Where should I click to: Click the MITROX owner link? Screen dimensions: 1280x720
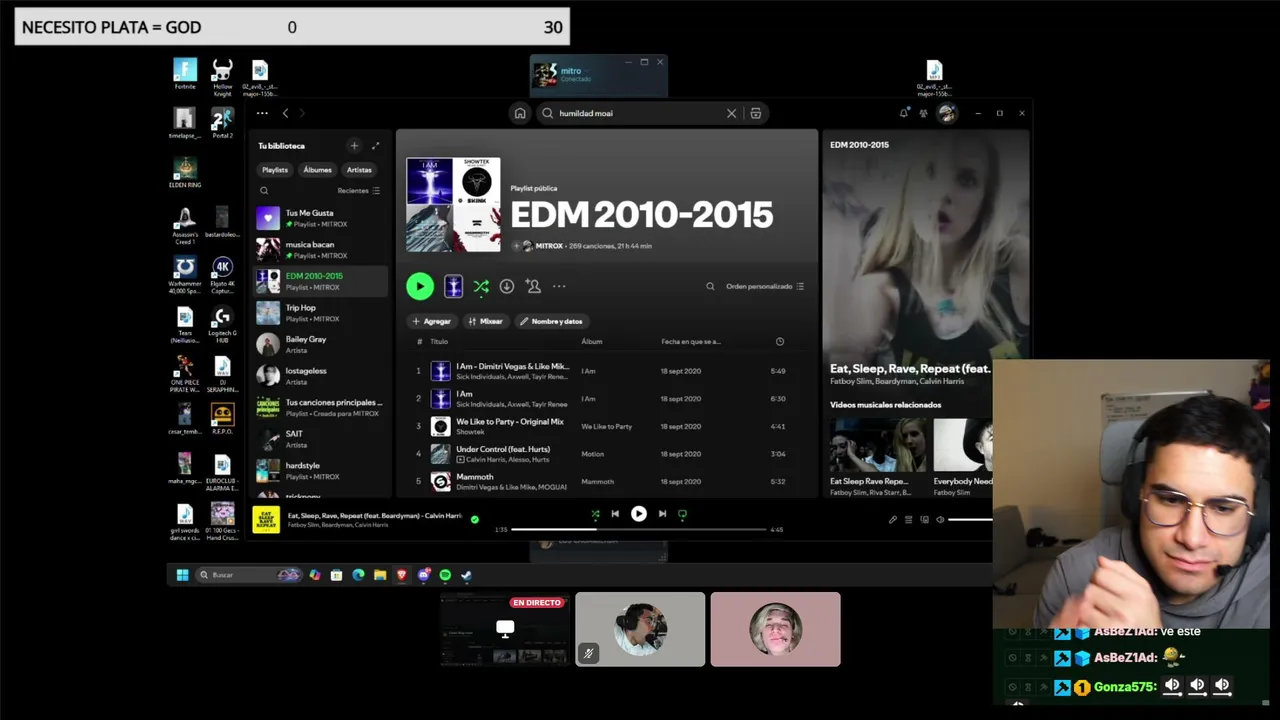coord(549,246)
